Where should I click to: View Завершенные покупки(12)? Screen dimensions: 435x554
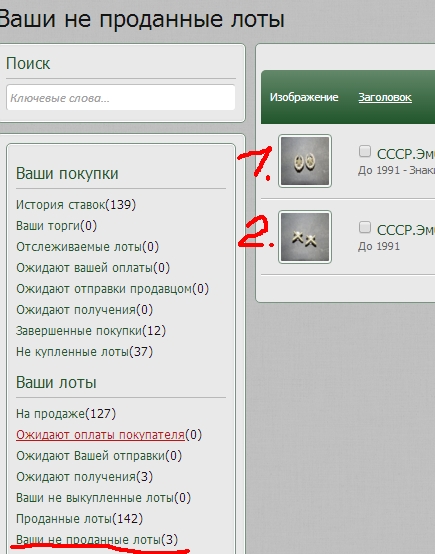pos(91,331)
